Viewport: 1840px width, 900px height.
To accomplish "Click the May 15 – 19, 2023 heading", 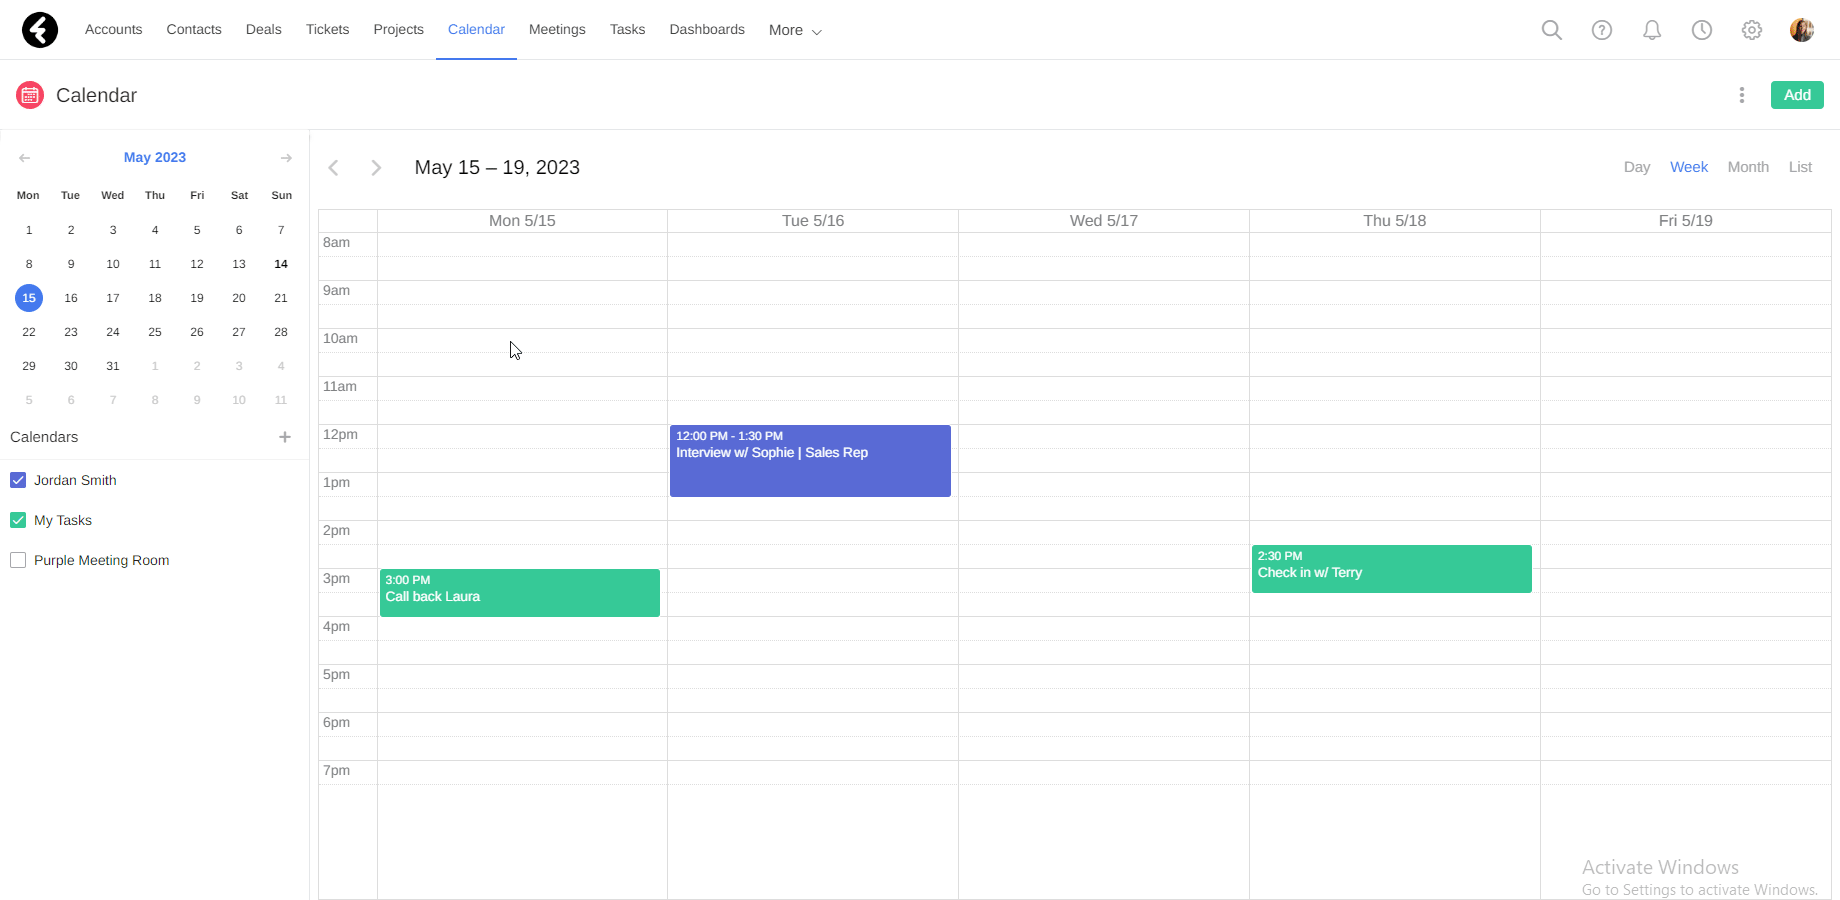I will (x=497, y=168).
